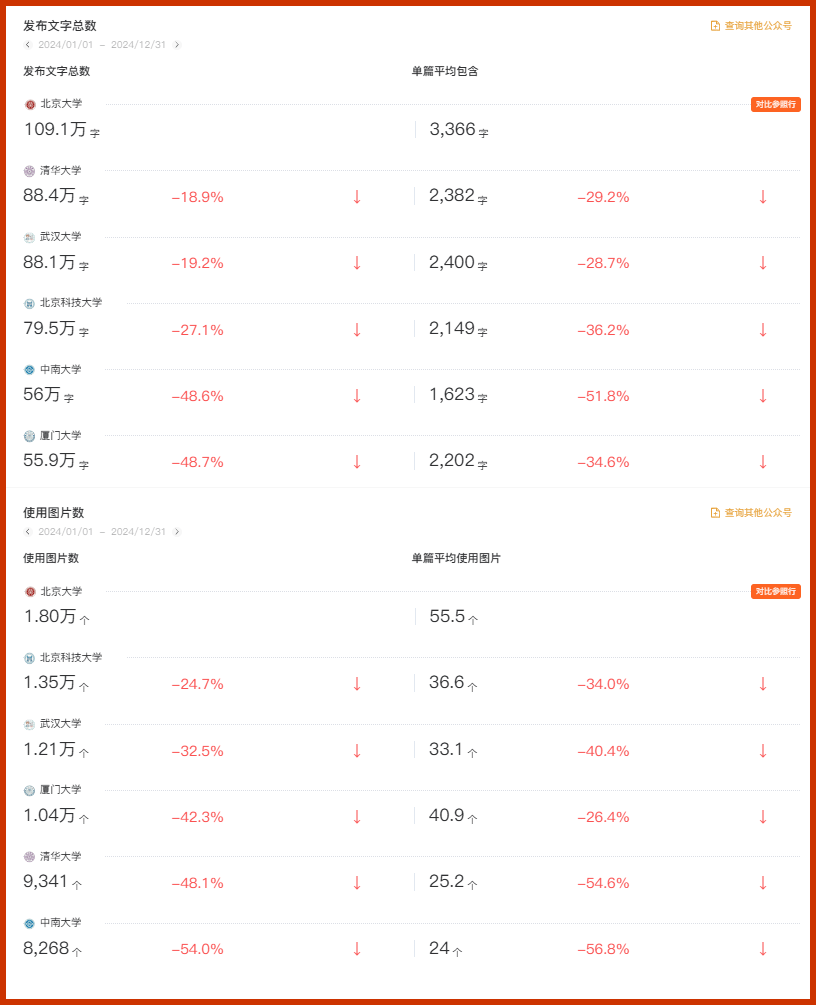Click the down arrow next to 清华大学 -18.9%
The height and width of the screenshot is (1005, 816).
[357, 197]
